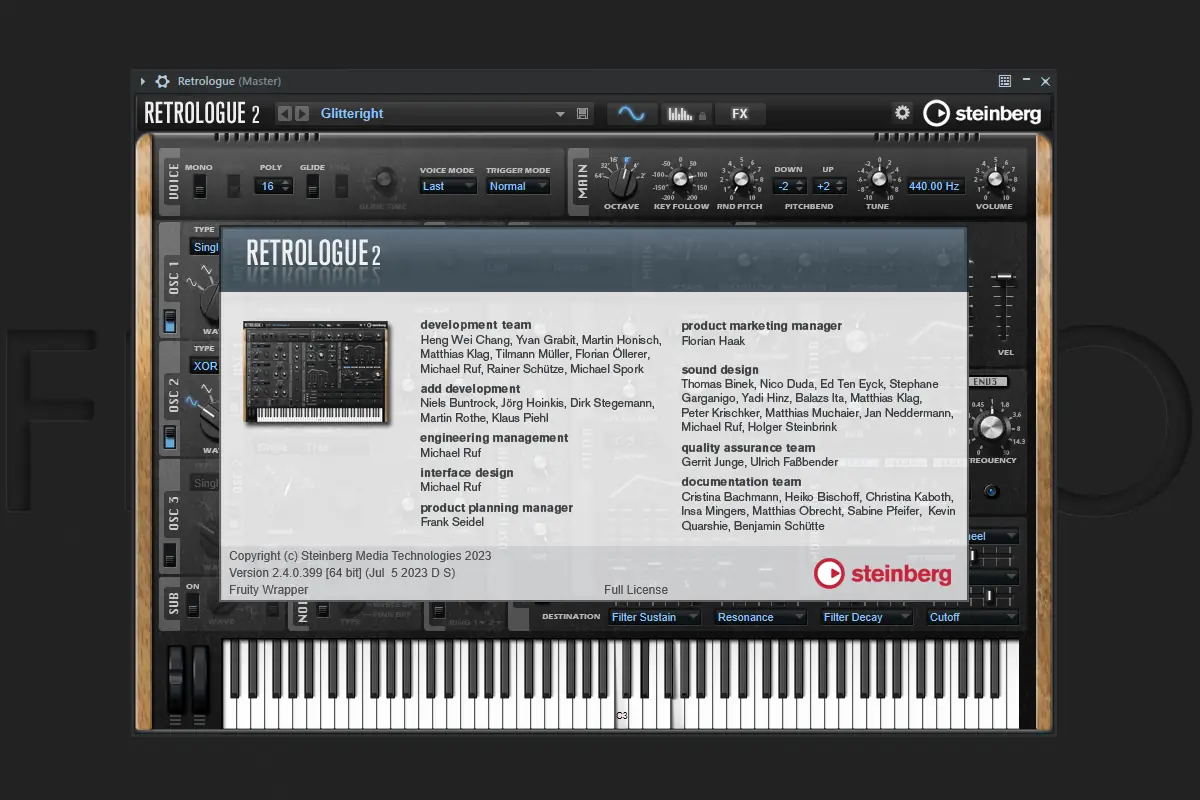Click the Volume knob in Main section
Screen dimensions: 1200x800
point(994,180)
